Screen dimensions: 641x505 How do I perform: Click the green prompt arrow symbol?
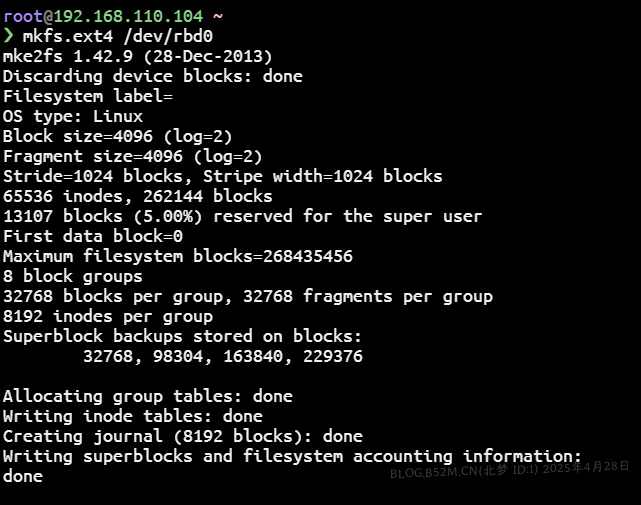[8, 36]
